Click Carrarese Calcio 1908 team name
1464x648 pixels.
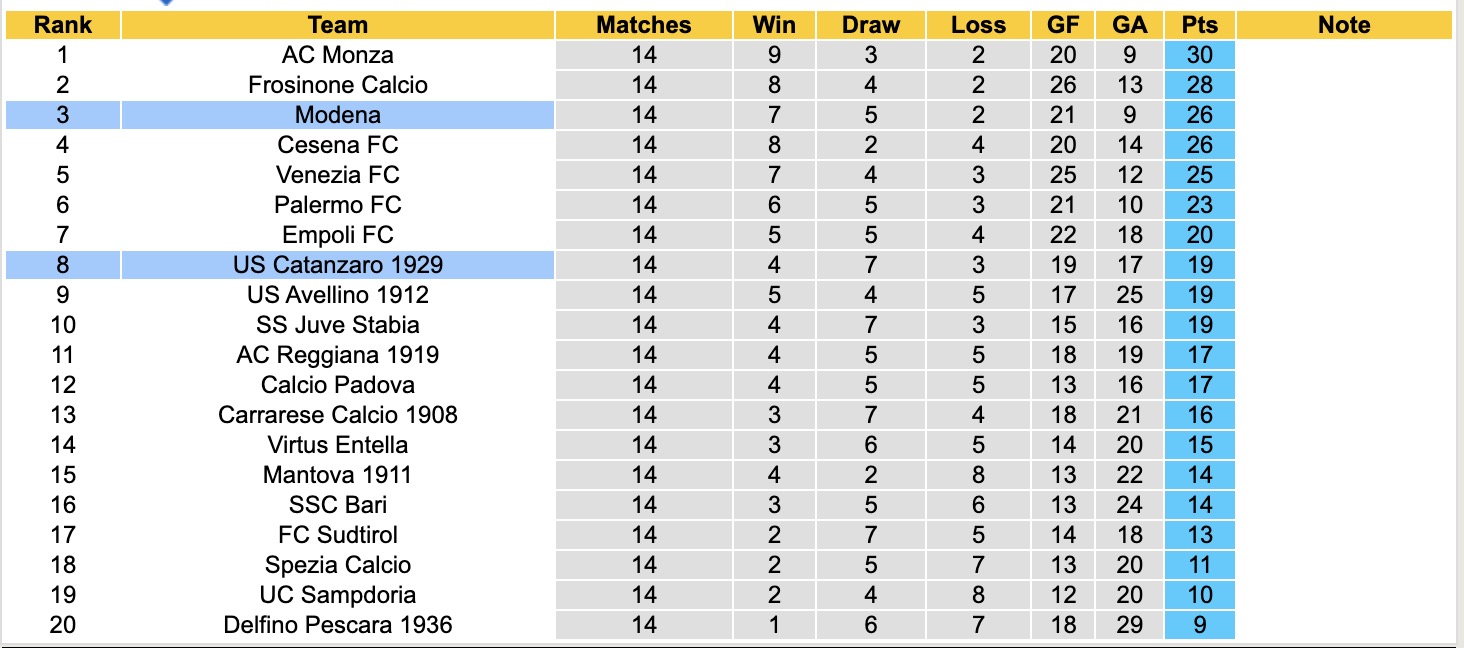338,415
